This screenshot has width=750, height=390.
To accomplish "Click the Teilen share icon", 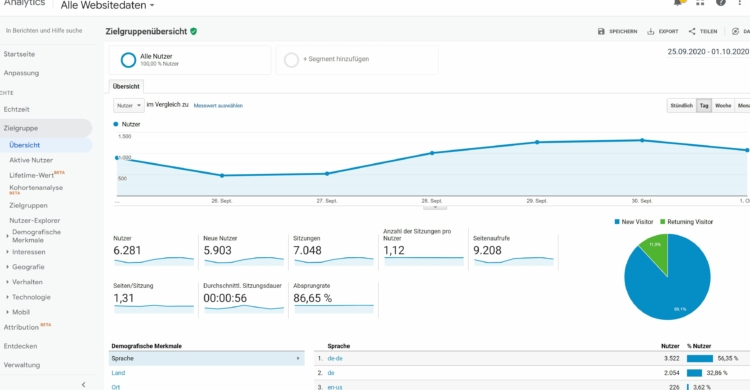I will click(x=692, y=32).
